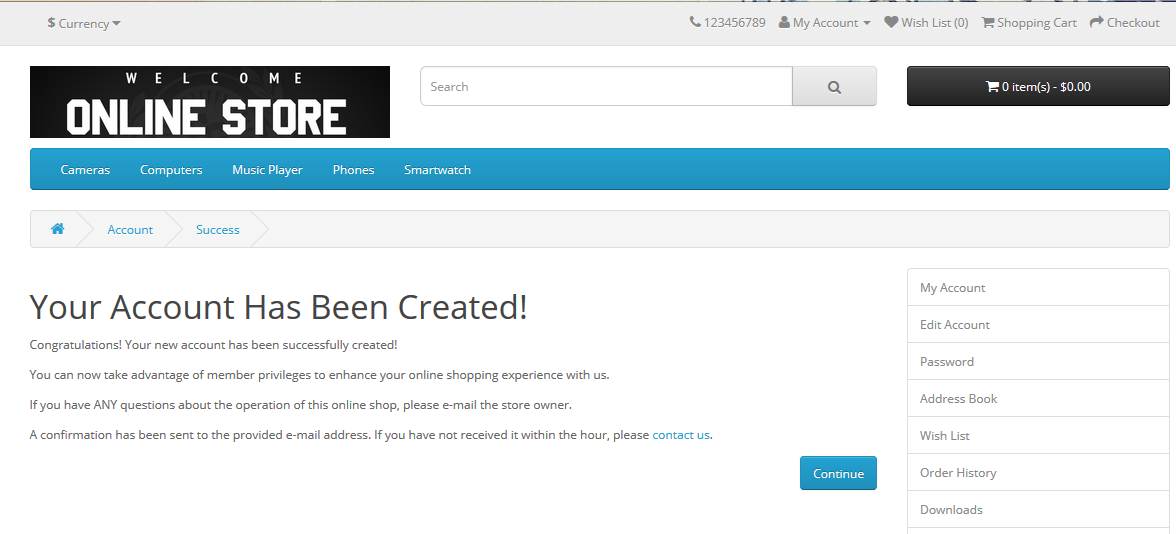
Task: Click the Account breadcrumb link
Action: [130, 230]
